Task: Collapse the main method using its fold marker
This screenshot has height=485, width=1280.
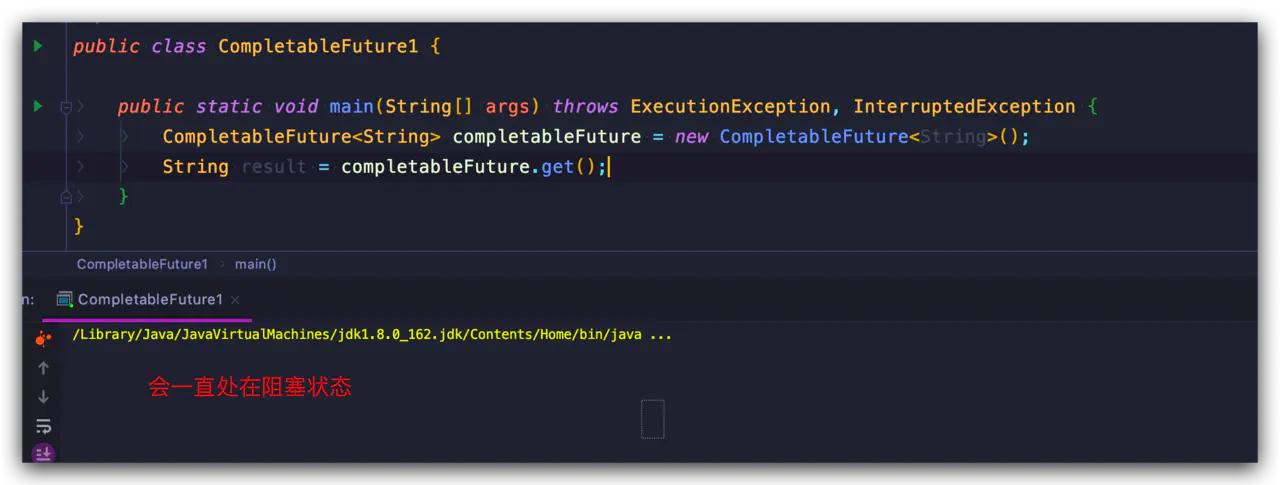Action: (x=66, y=106)
